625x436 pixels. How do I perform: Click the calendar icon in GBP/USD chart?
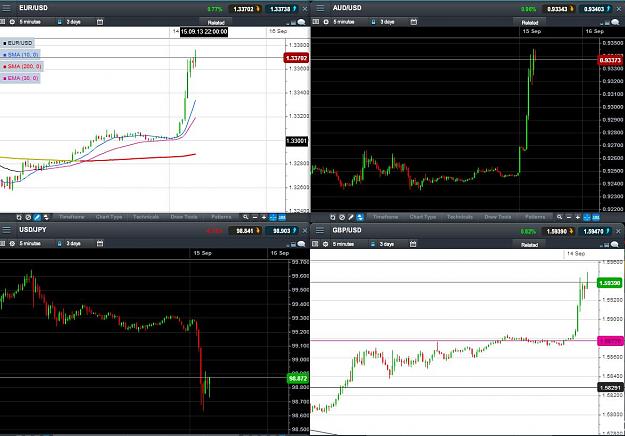pyautogui.click(x=413, y=244)
